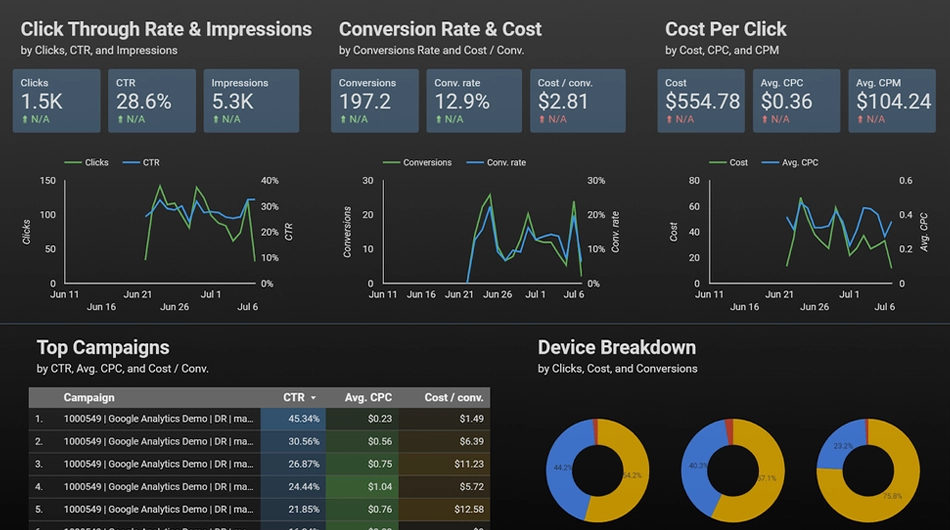This screenshot has height=530, width=950.
Task: Toggle Conv. rate series in legend
Action: [x=496, y=162]
